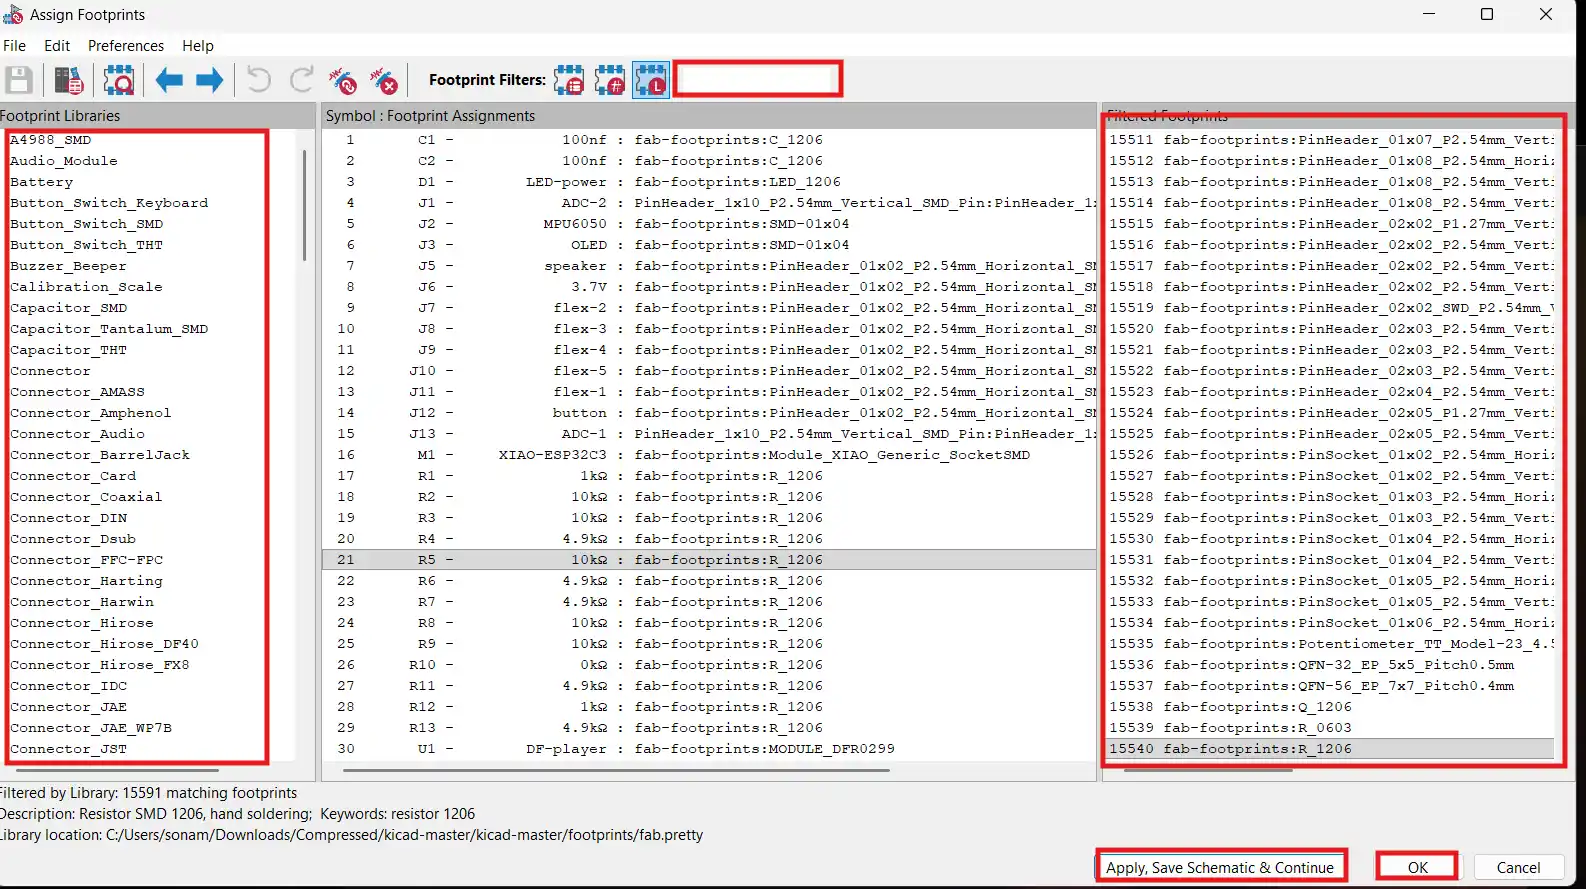Click the Filtered Footprints horizontal scrollbar
1586x889 pixels.
pos(1208,771)
